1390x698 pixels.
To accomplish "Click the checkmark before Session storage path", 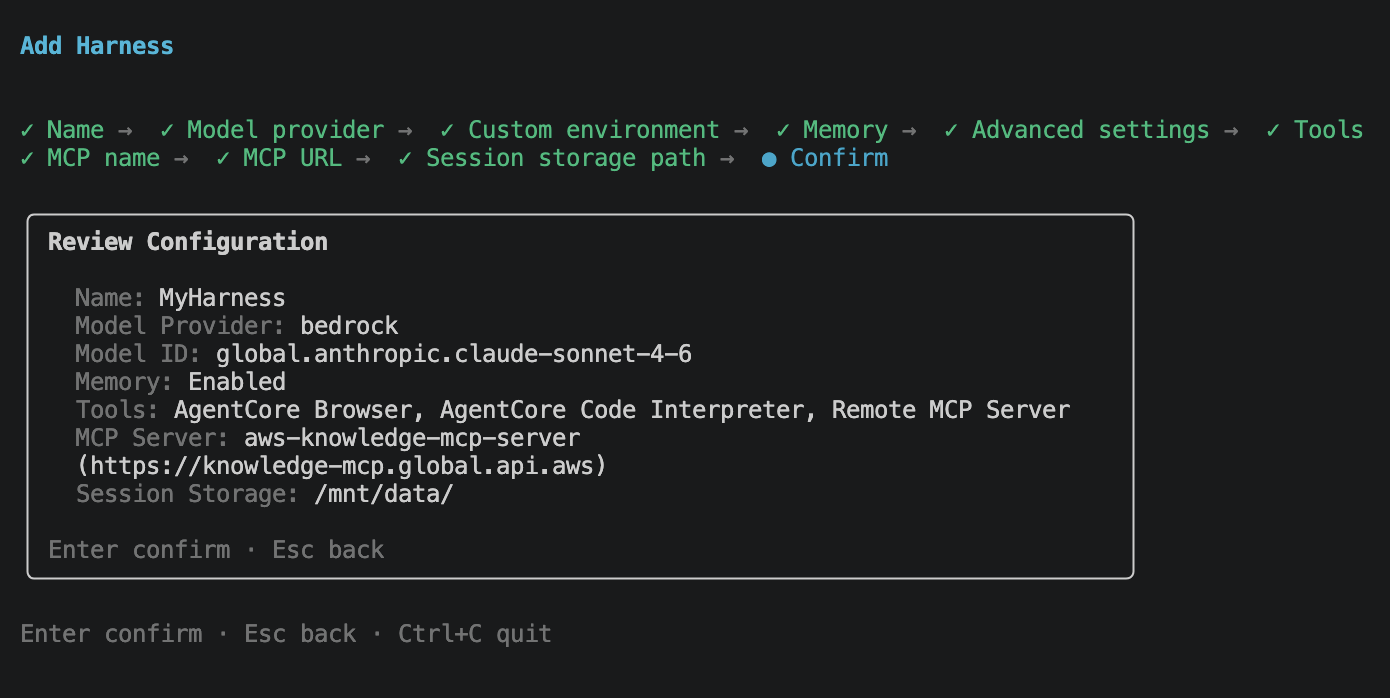I will click(x=405, y=158).
